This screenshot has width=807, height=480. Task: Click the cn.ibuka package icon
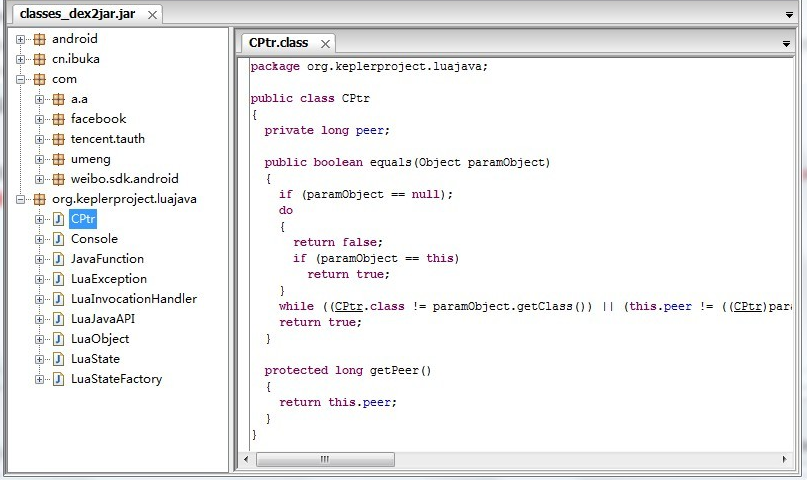pos(40,59)
